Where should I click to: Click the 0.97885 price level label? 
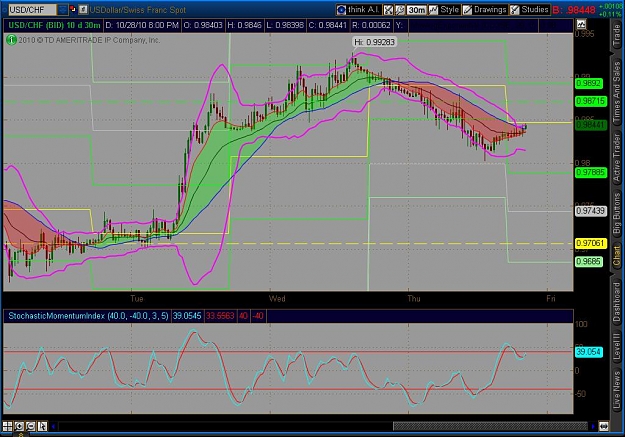[591, 172]
